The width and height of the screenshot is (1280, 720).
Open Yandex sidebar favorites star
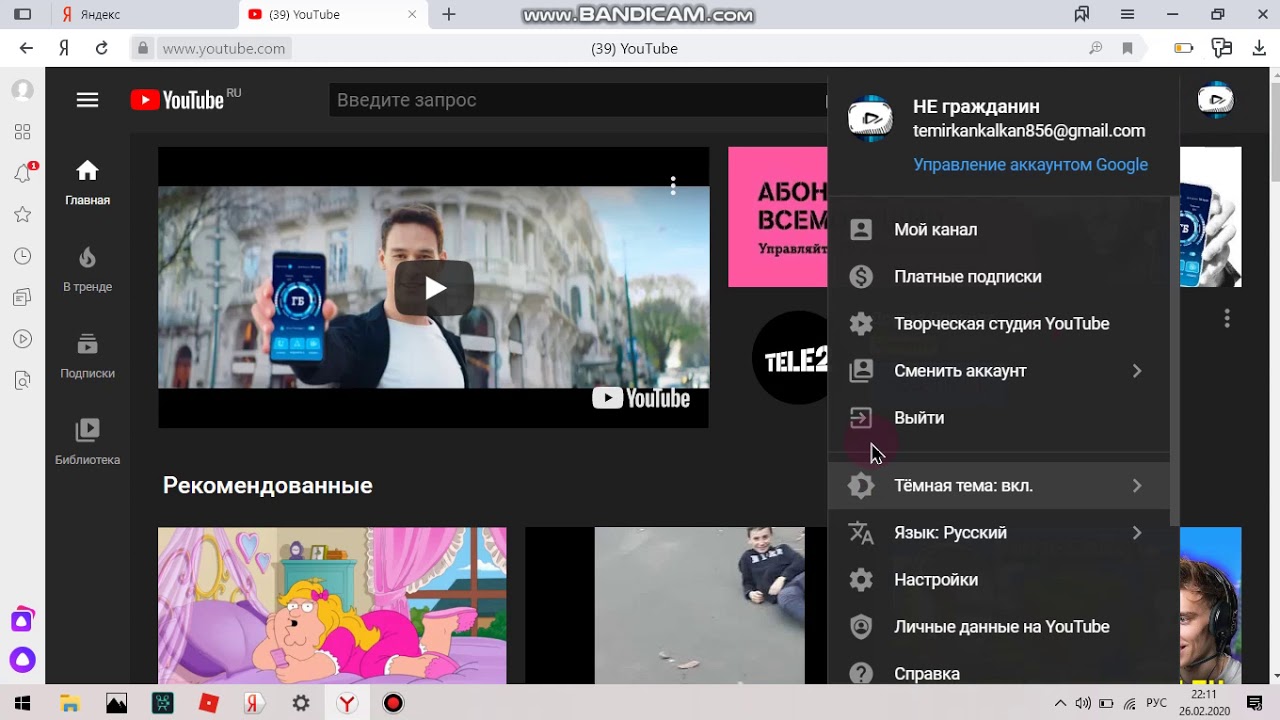click(22, 215)
